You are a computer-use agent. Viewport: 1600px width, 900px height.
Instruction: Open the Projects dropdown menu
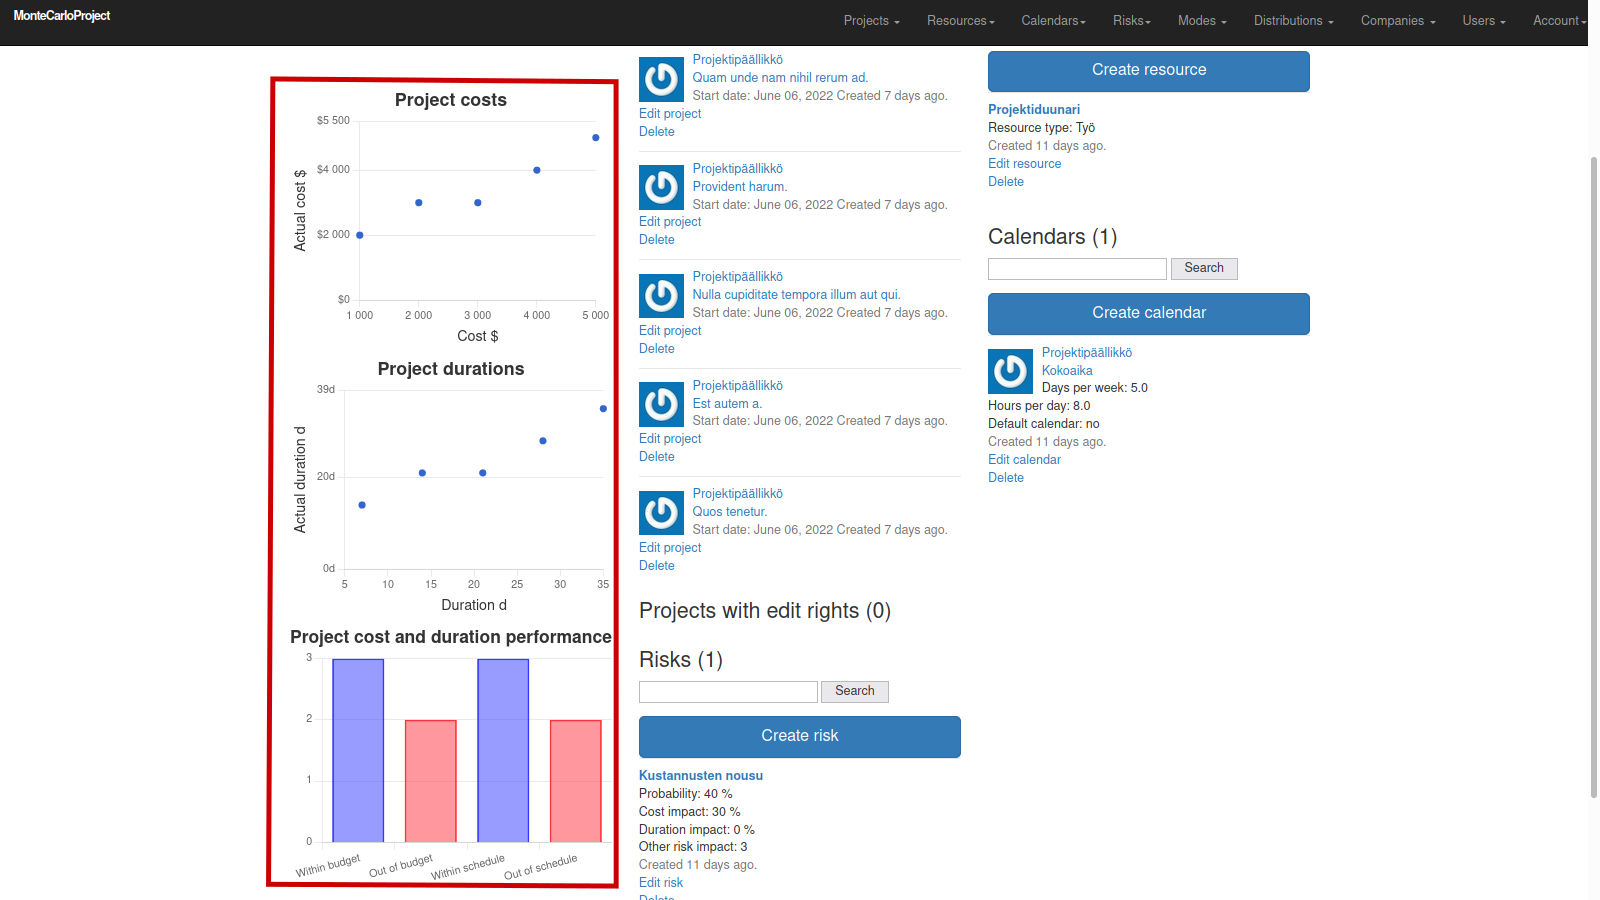click(x=871, y=21)
